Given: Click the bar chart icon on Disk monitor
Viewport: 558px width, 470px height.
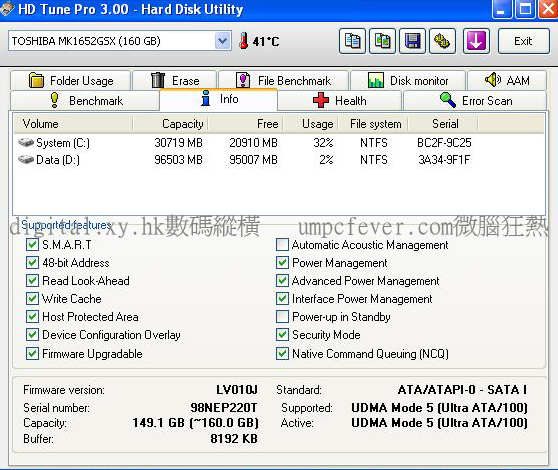Looking at the screenshot, I should (376, 80).
